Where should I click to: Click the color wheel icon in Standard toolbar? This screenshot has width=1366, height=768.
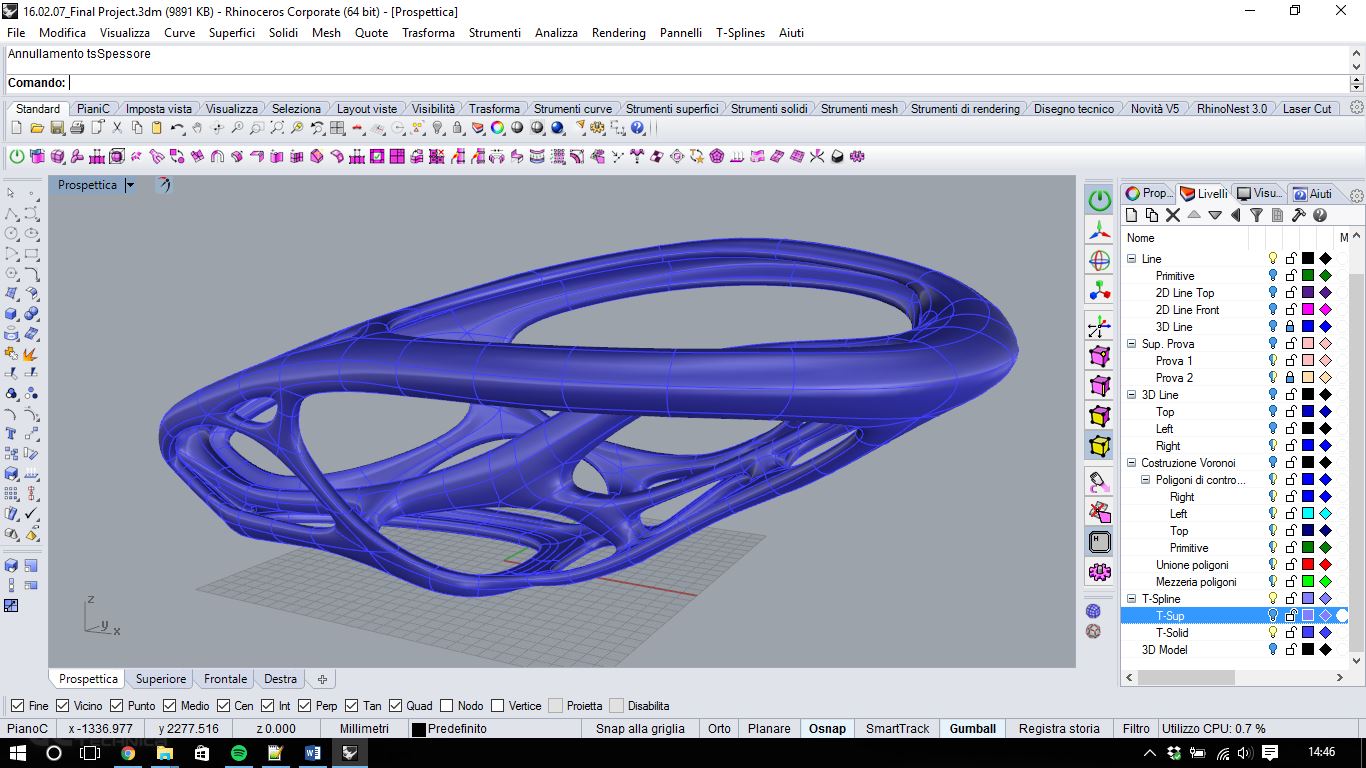coord(497,128)
